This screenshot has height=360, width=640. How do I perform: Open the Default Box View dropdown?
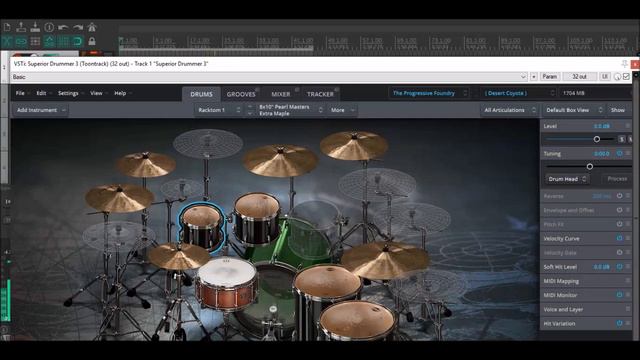573,110
